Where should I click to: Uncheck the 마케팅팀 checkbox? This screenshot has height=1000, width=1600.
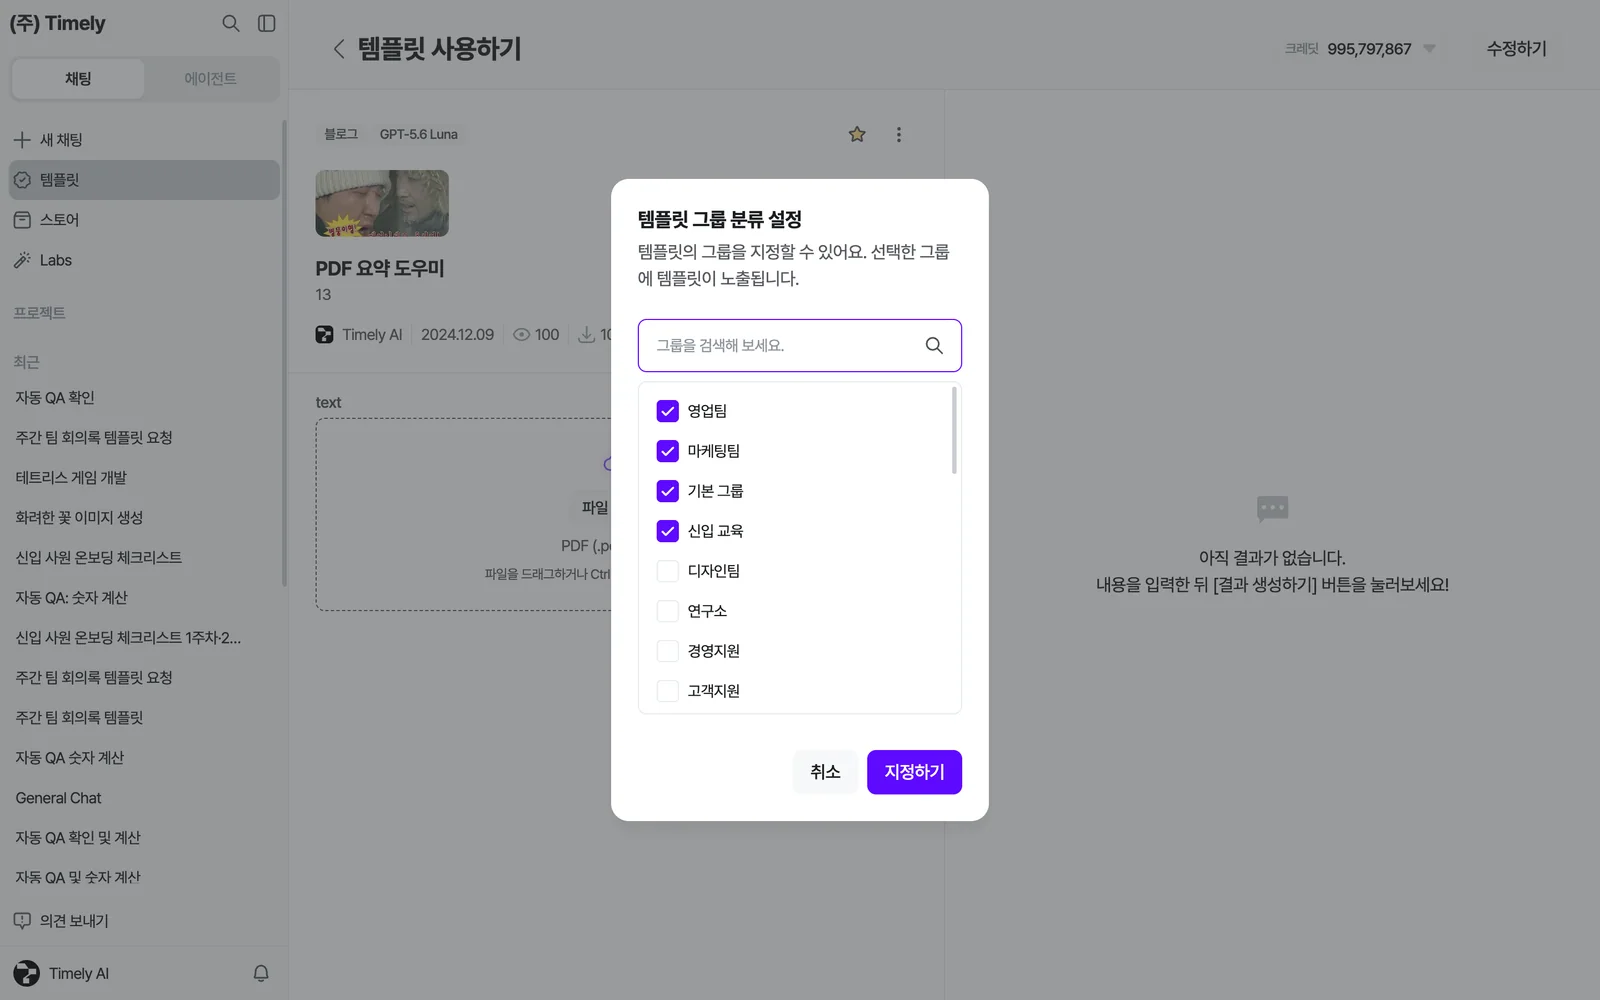(x=667, y=451)
